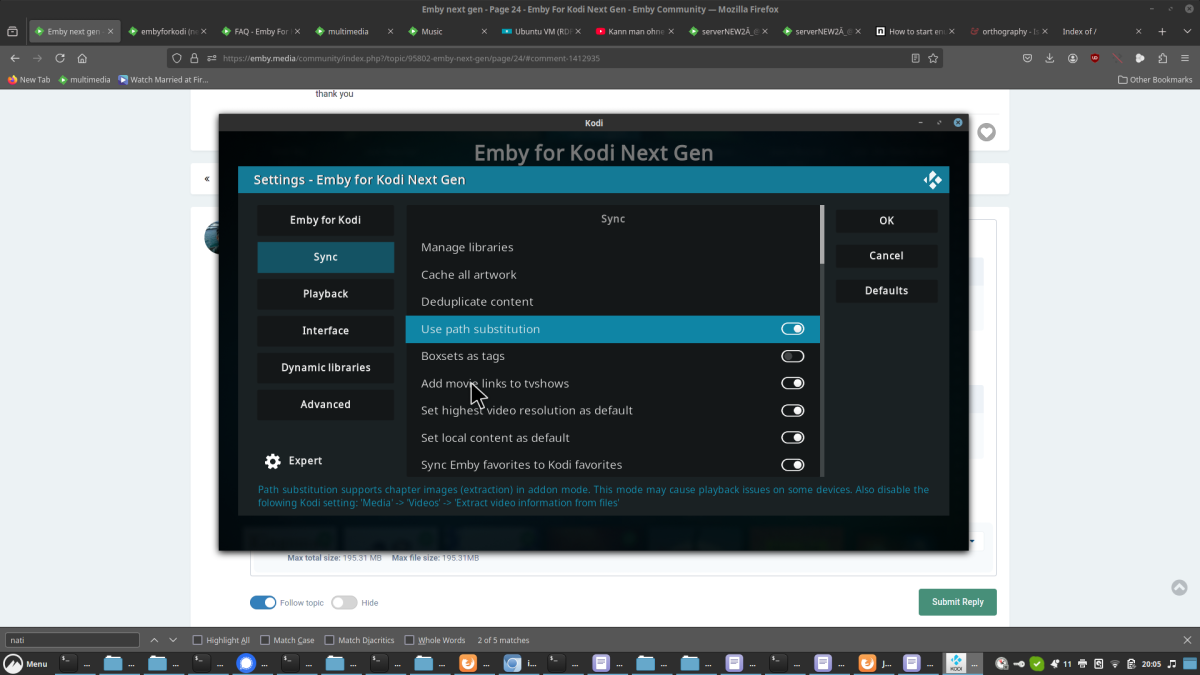Find previous match up arrow
The height and width of the screenshot is (675, 1200).
tap(154, 640)
